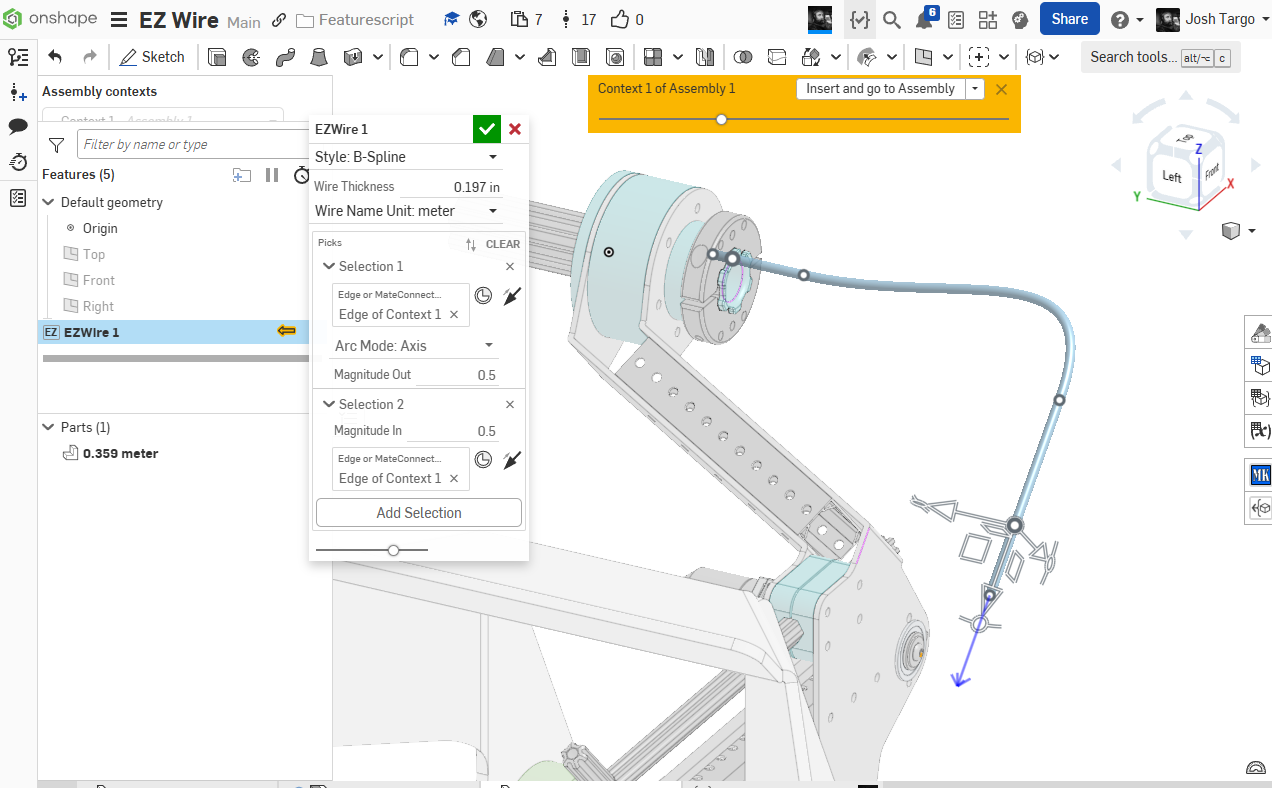
Task: Select the Draft tool
Action: coord(495,57)
